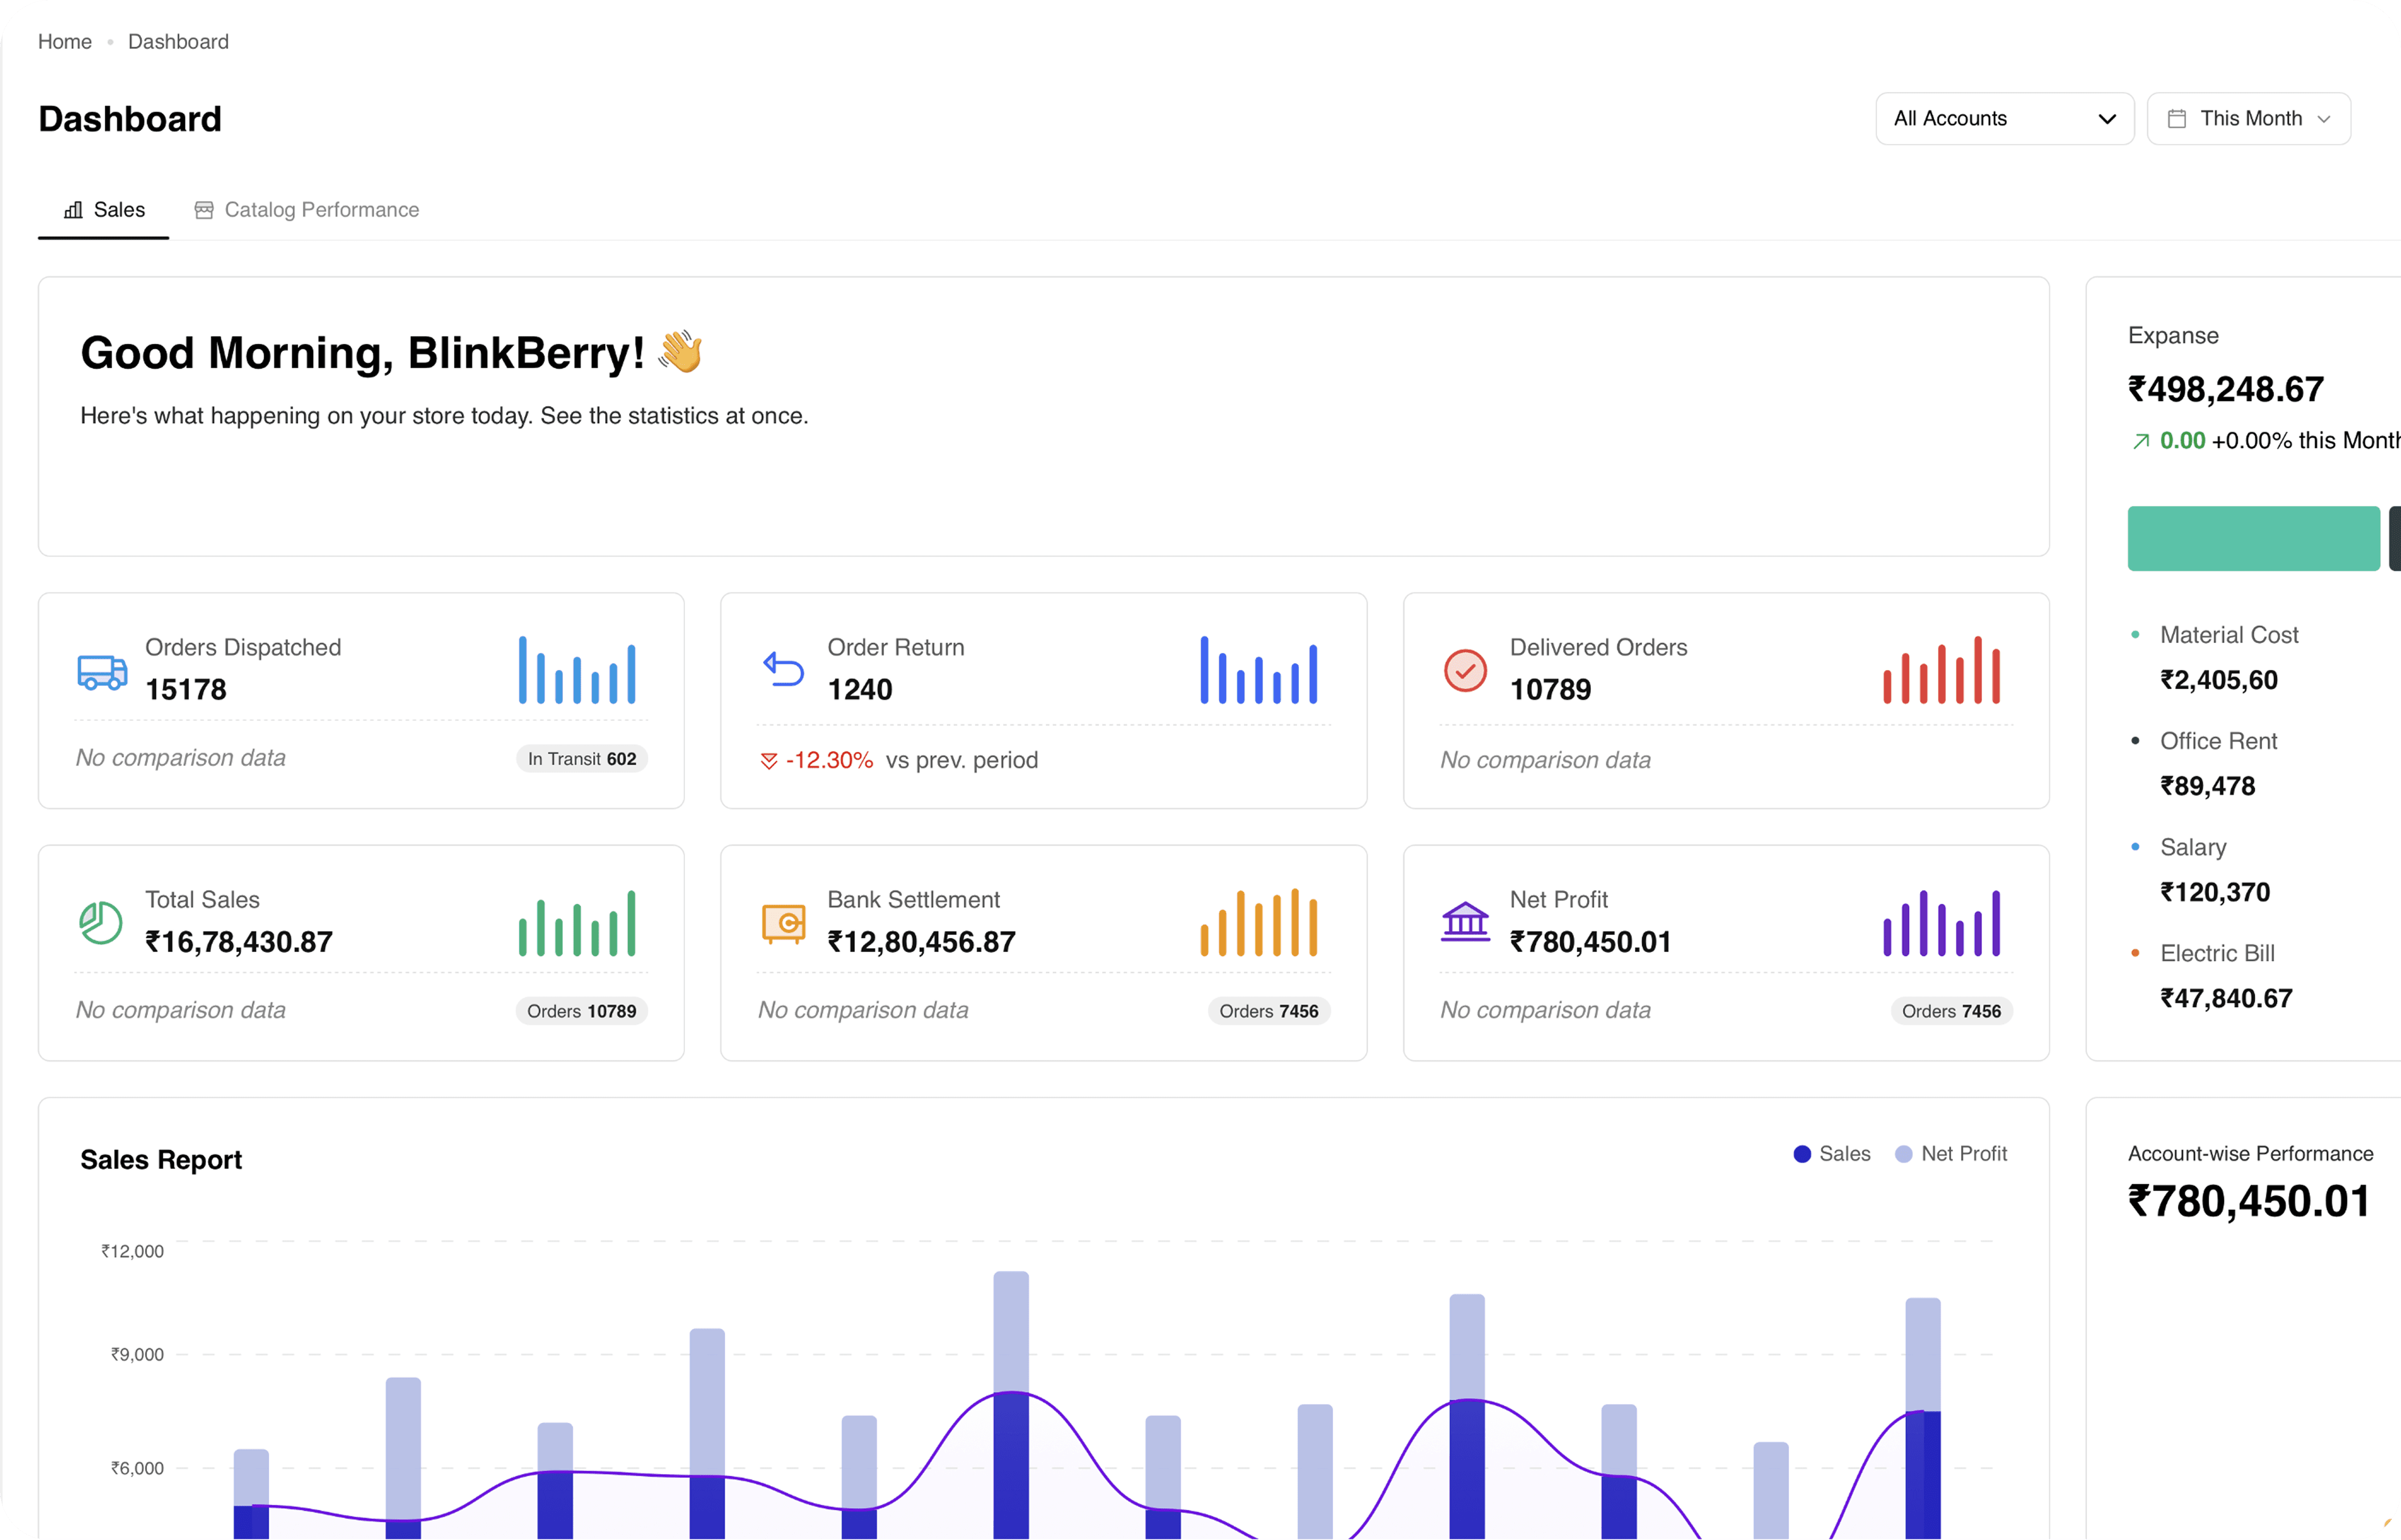
Task: Click the Orders 7456 badge in Net Profit
Action: (1952, 1011)
